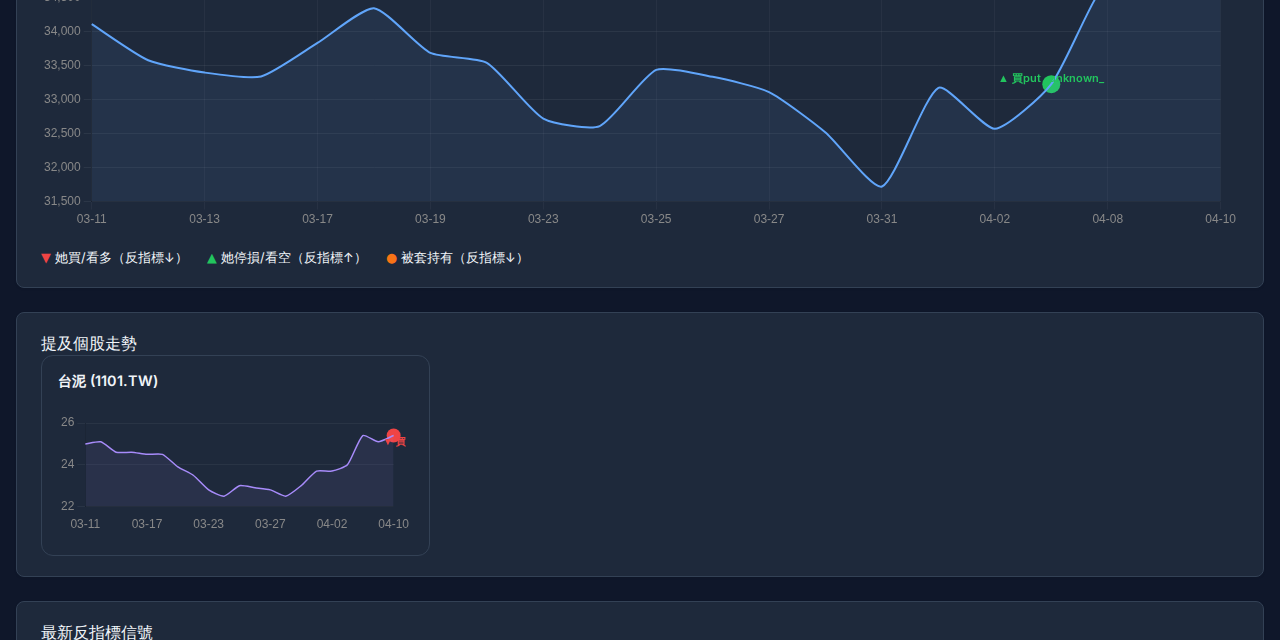The image size is (1280, 640).
Task: Click the 提及個股走勢 section heading
Action: [x=89, y=343]
